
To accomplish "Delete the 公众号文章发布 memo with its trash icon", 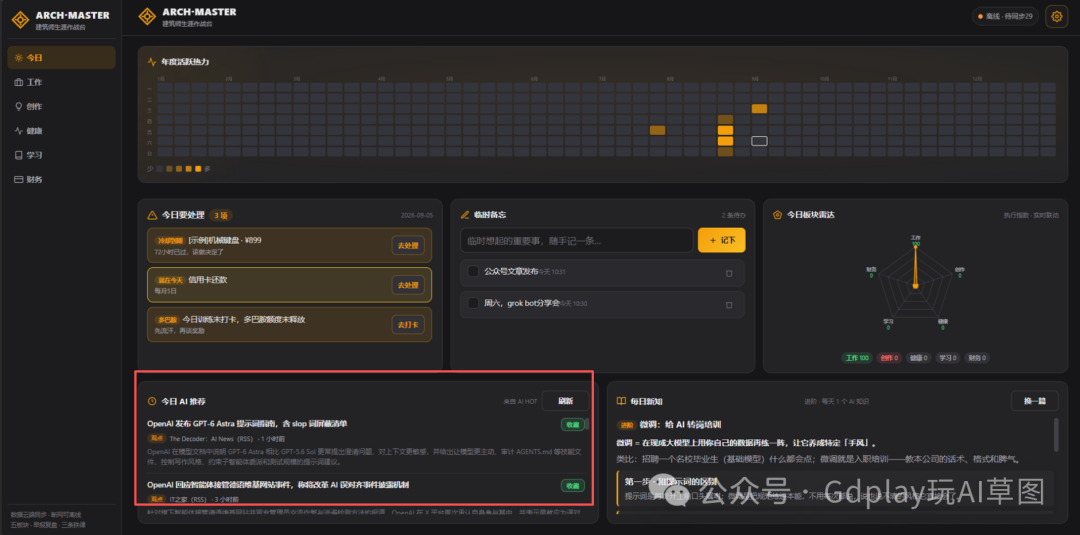I will [729, 273].
